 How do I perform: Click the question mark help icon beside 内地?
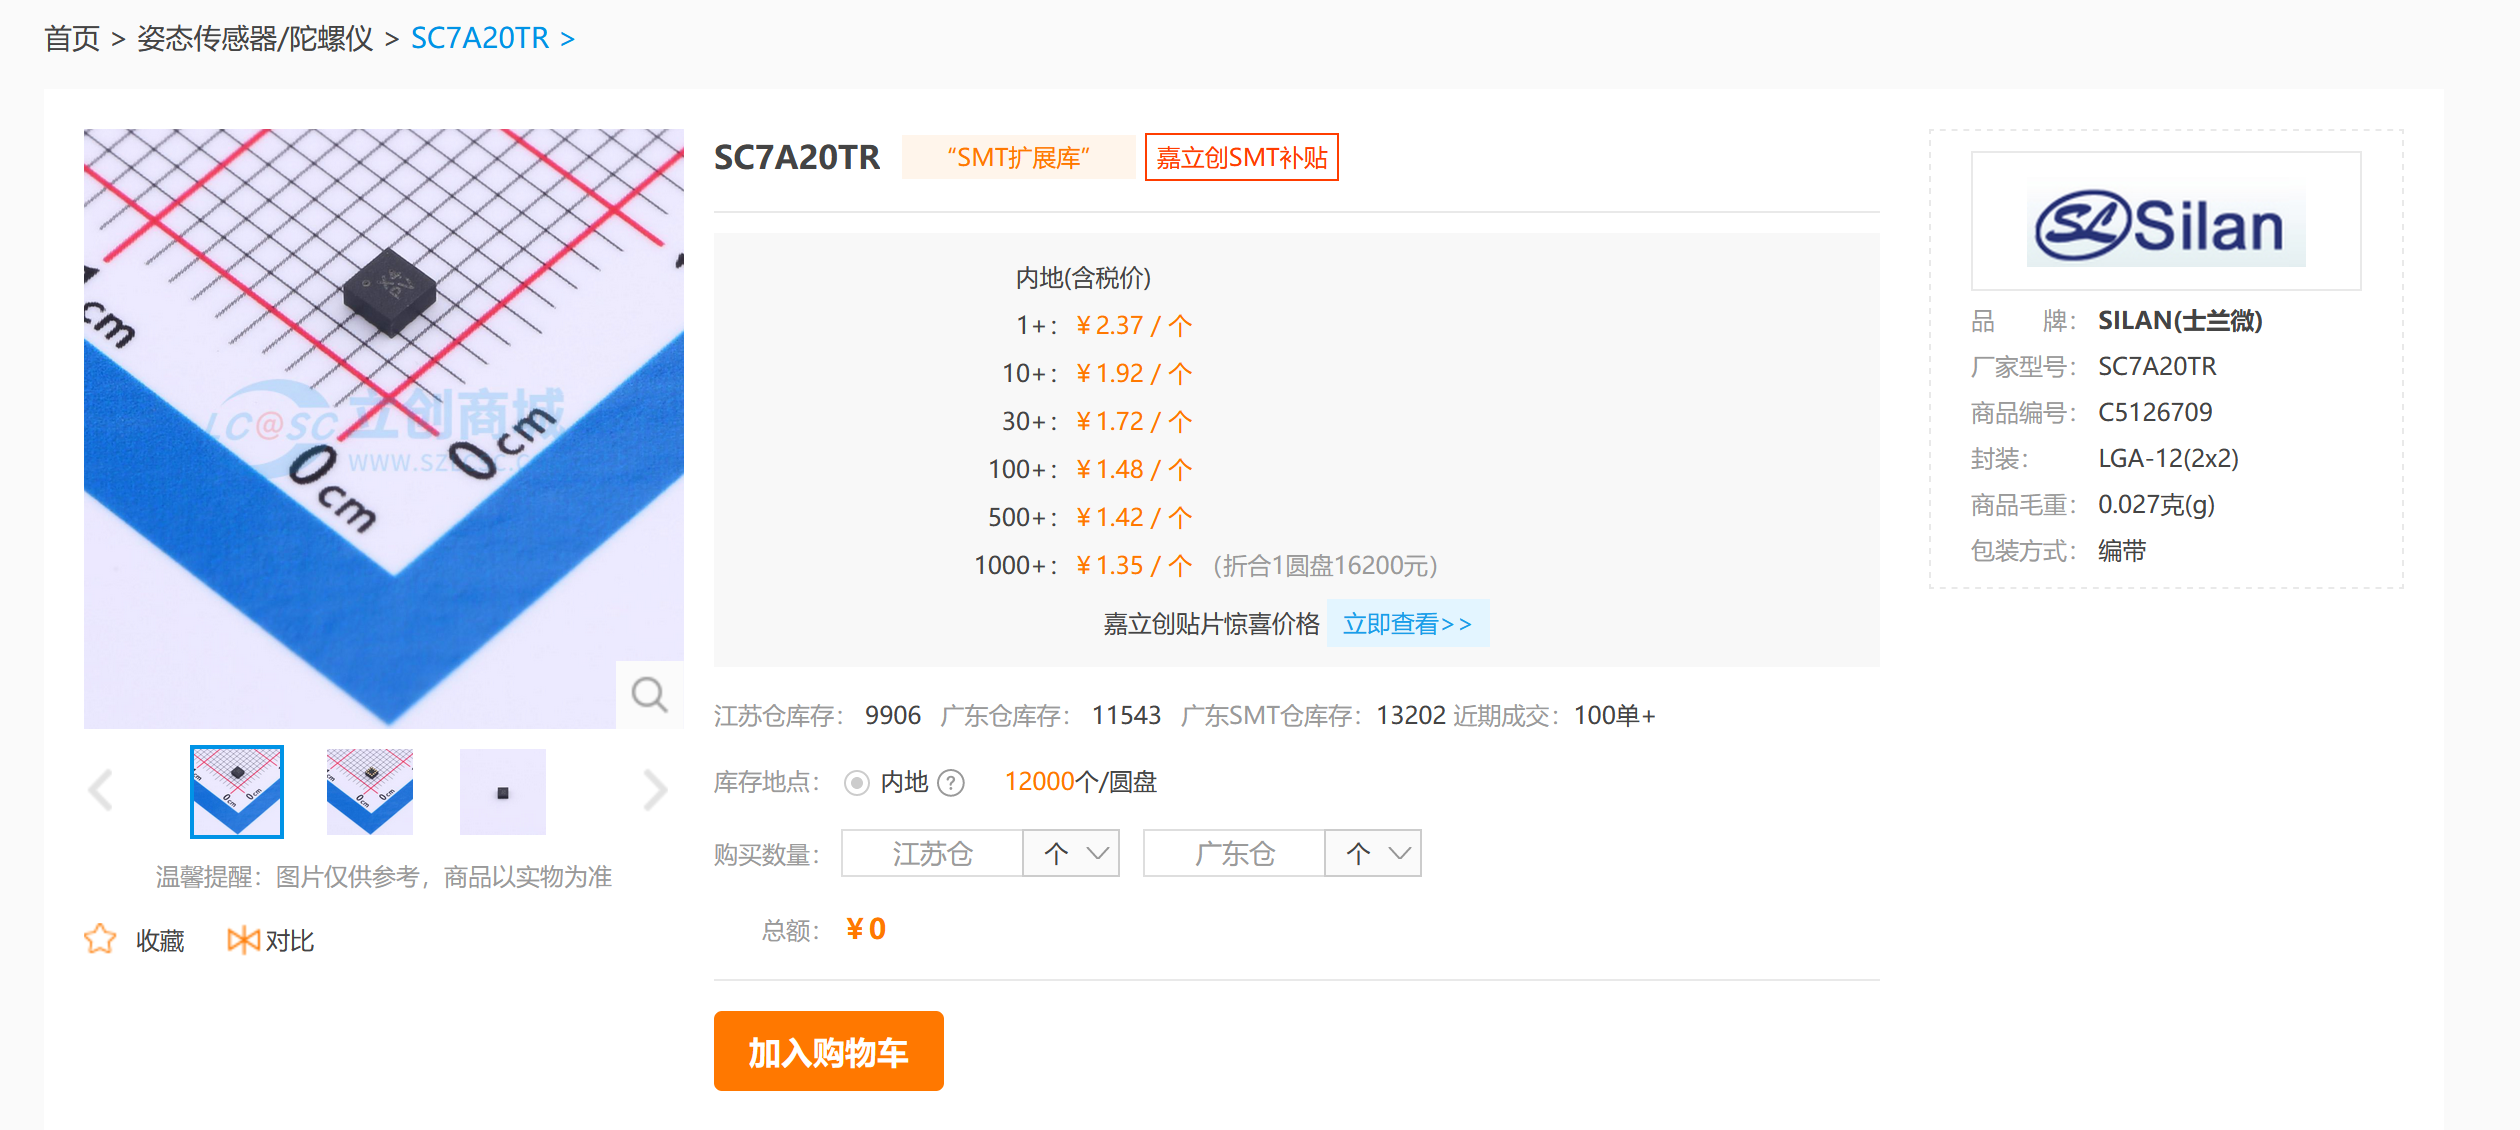click(x=951, y=782)
